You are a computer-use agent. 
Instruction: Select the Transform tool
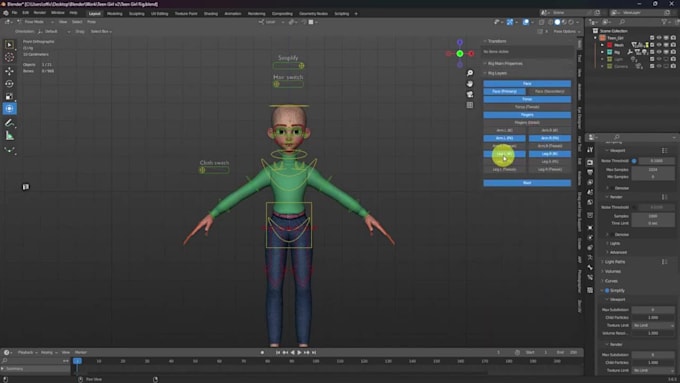tap(10, 109)
